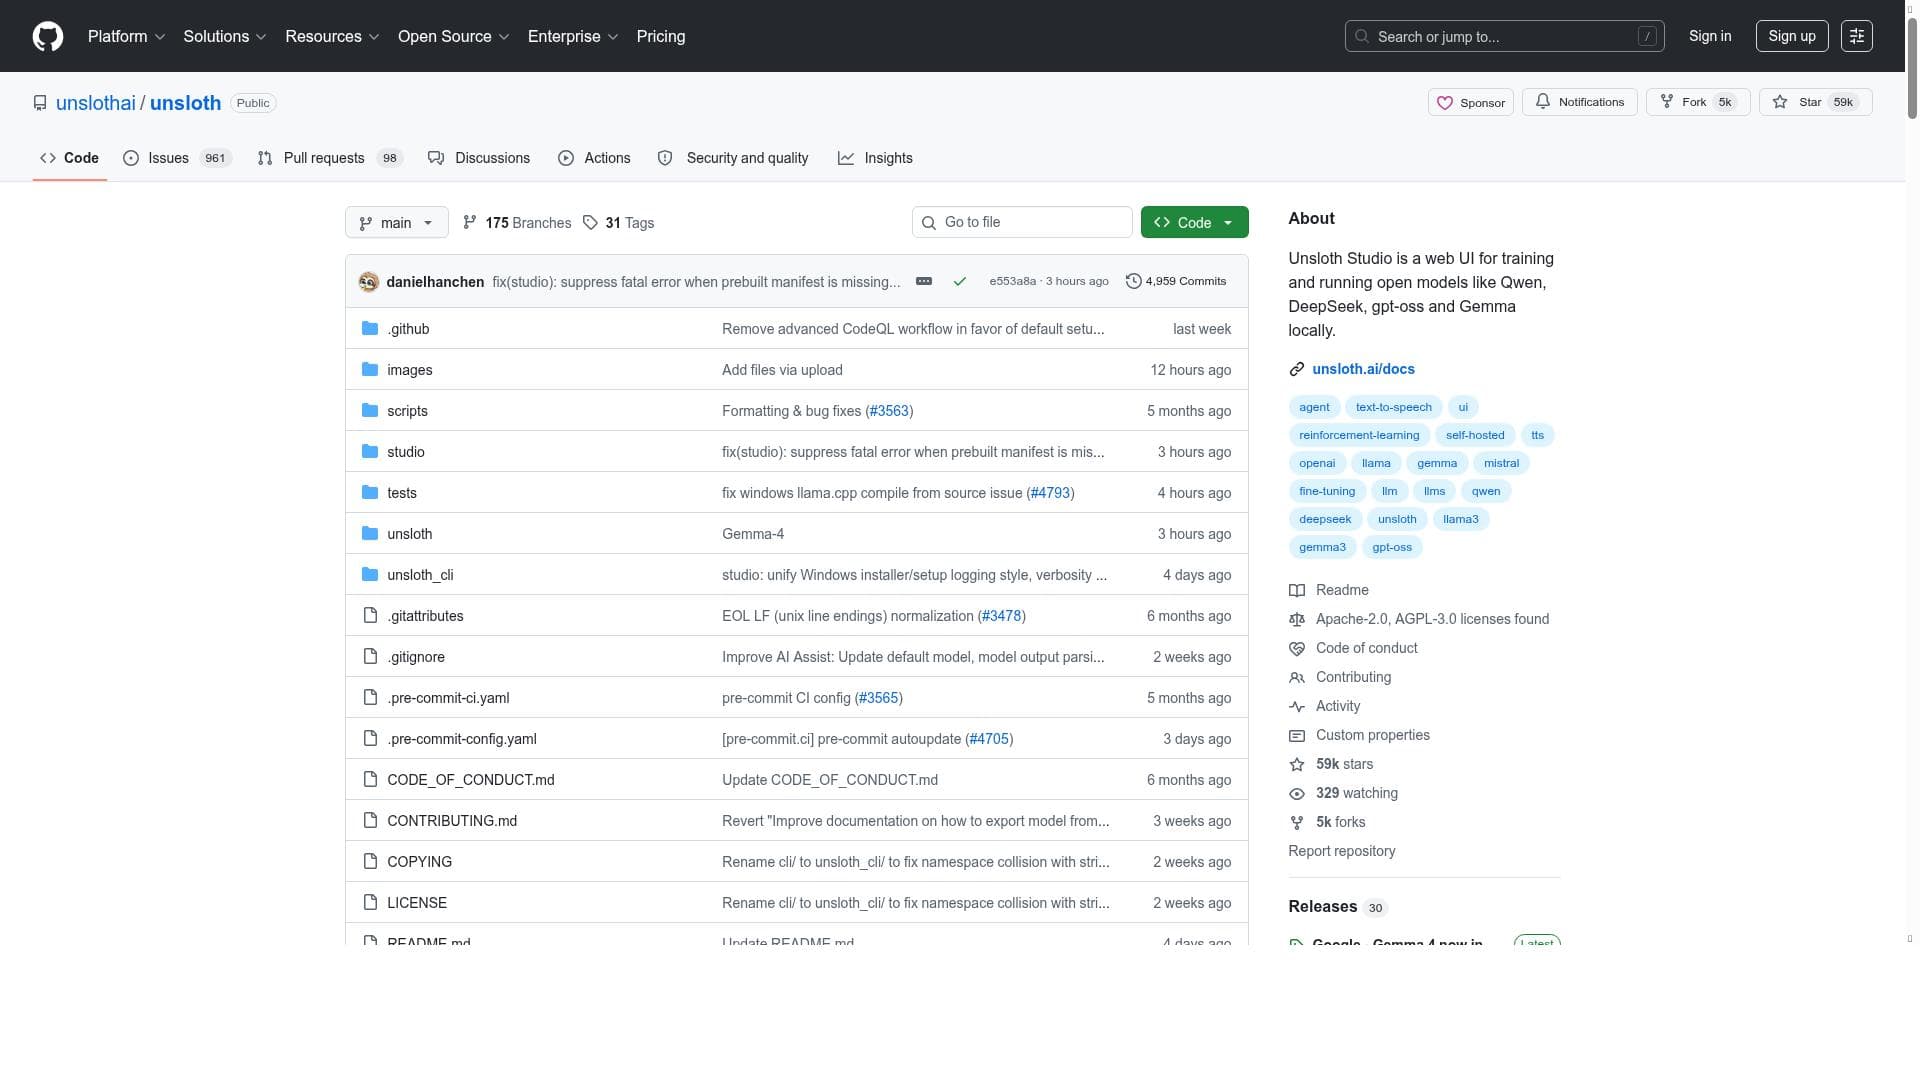Click the Sign in link
The image size is (1920, 1080).
click(x=1710, y=36)
